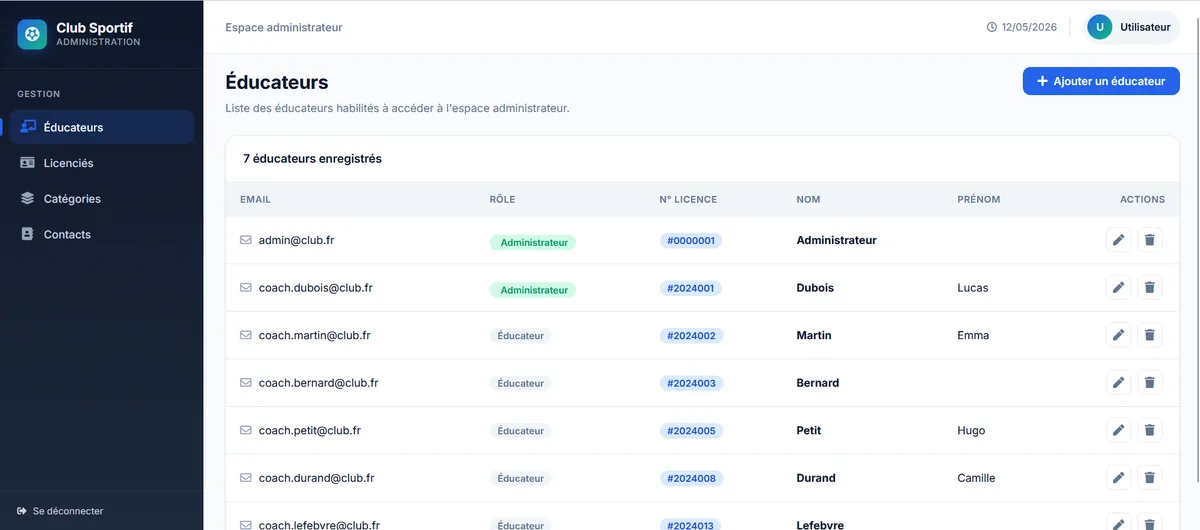Viewport: 1200px width, 530px height.
Task: Click the Club Sportif soccer ball logo
Action: 32,35
